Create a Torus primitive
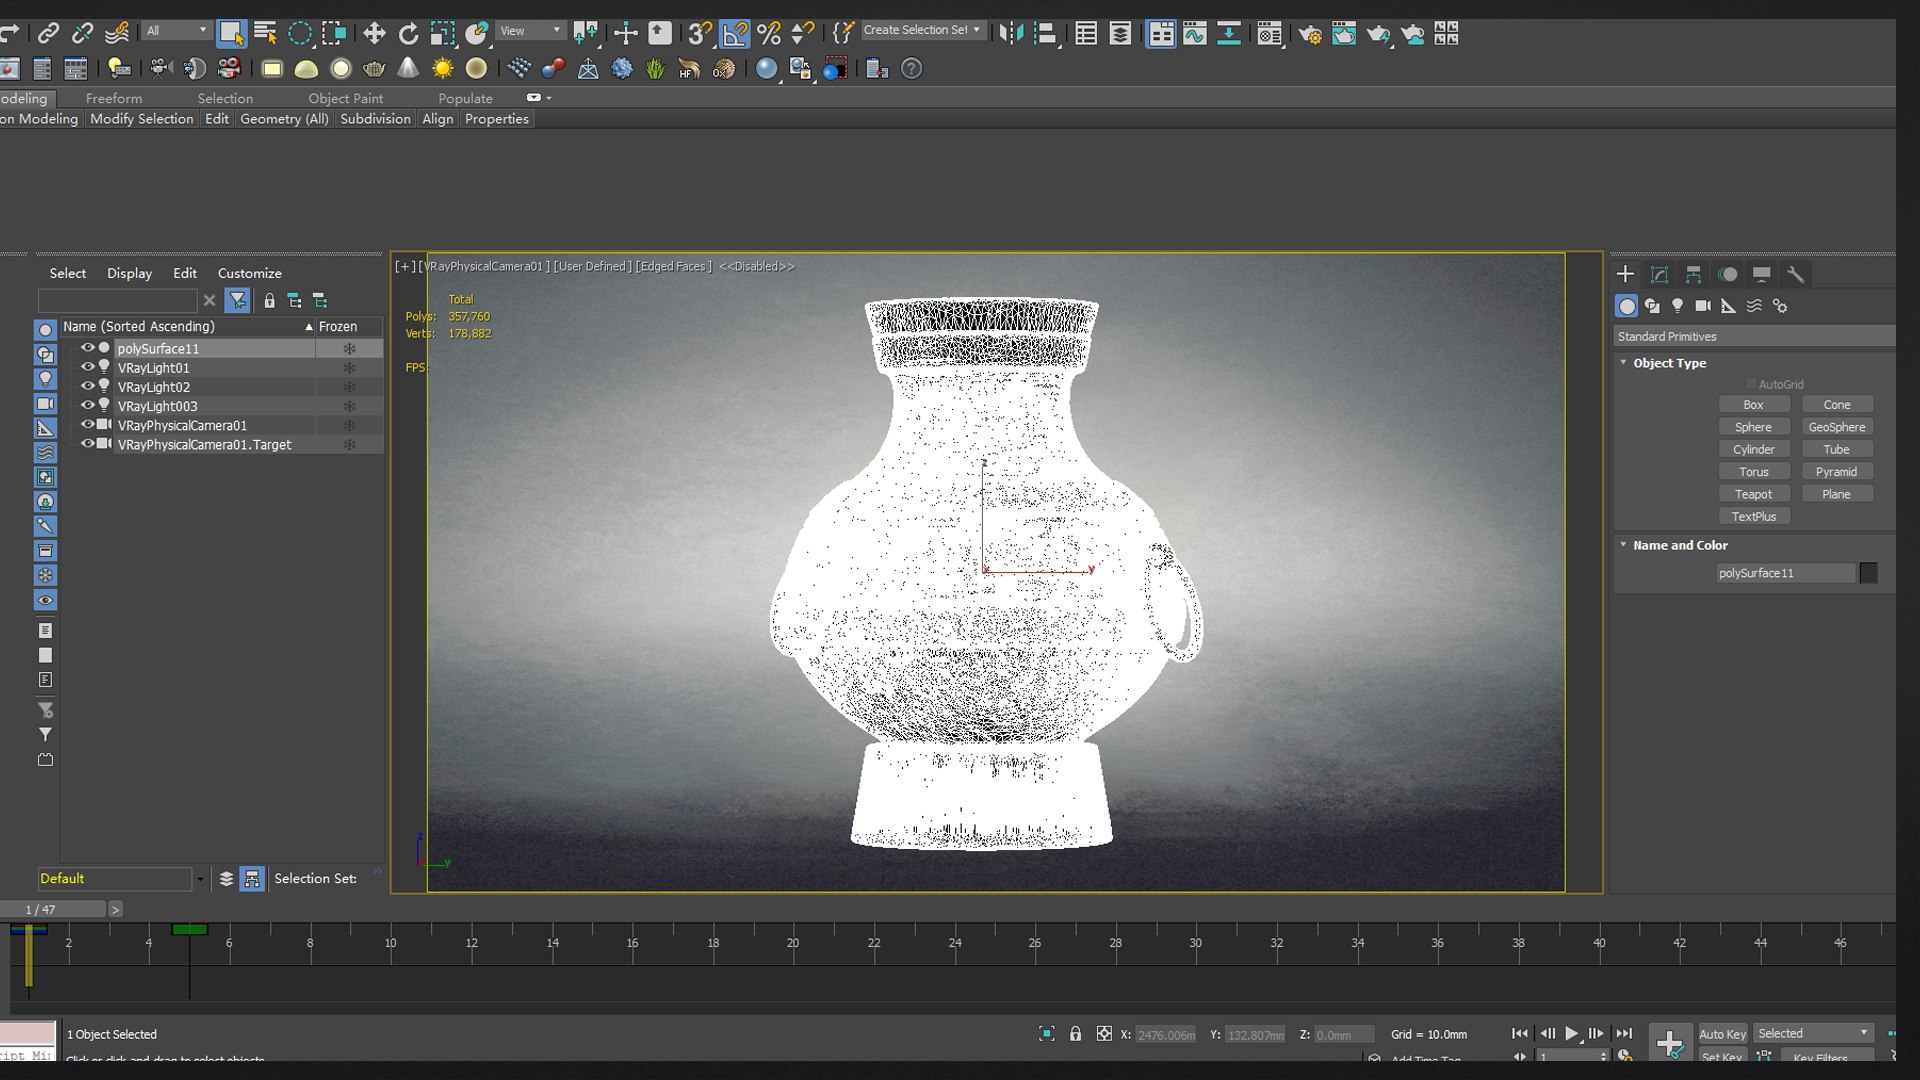 pyautogui.click(x=1754, y=472)
